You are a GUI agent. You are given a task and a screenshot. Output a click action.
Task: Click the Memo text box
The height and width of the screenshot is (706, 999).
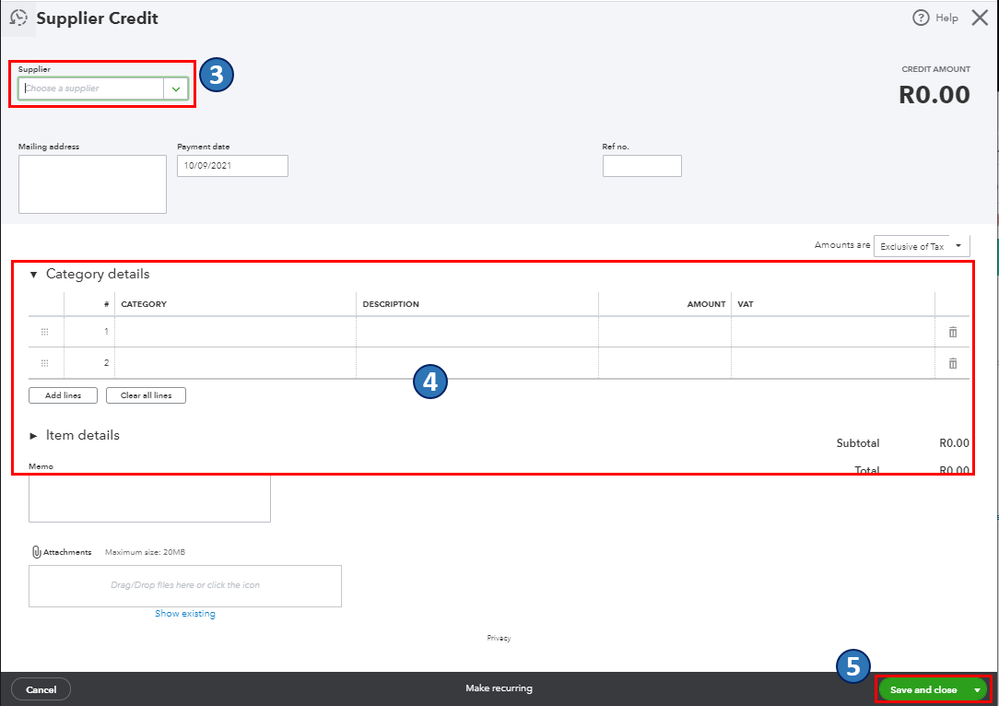coord(150,498)
